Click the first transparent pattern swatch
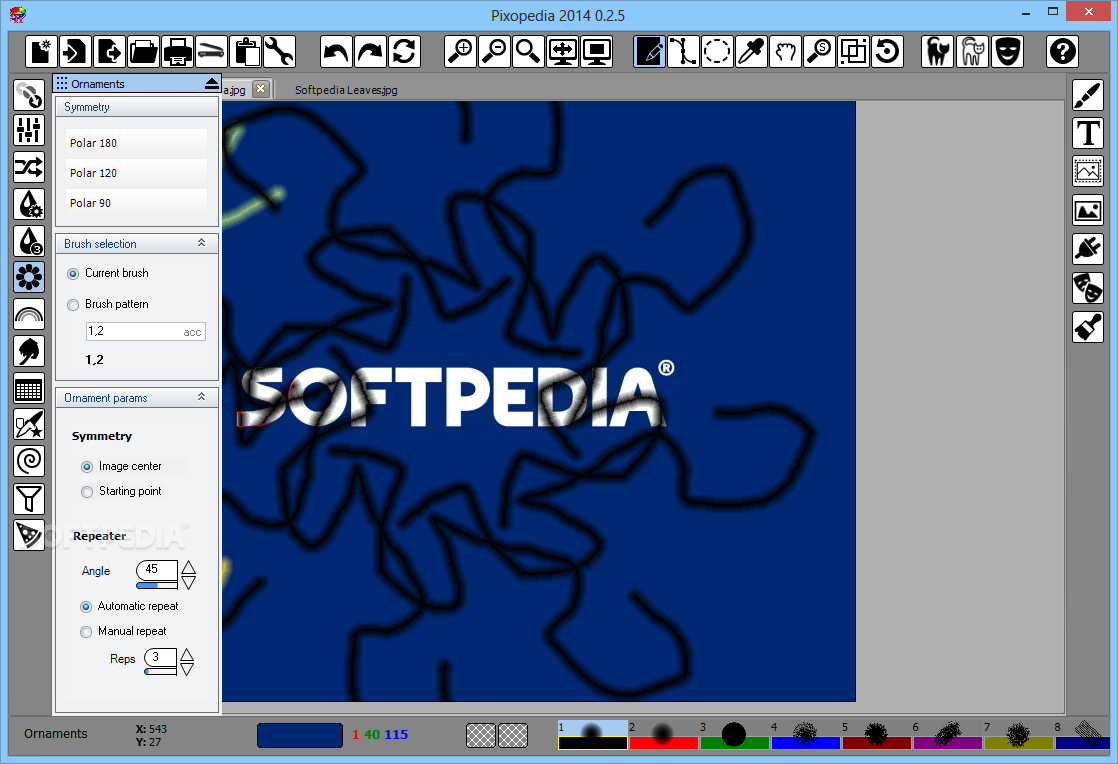This screenshot has height=764, width=1118. pyautogui.click(x=481, y=735)
